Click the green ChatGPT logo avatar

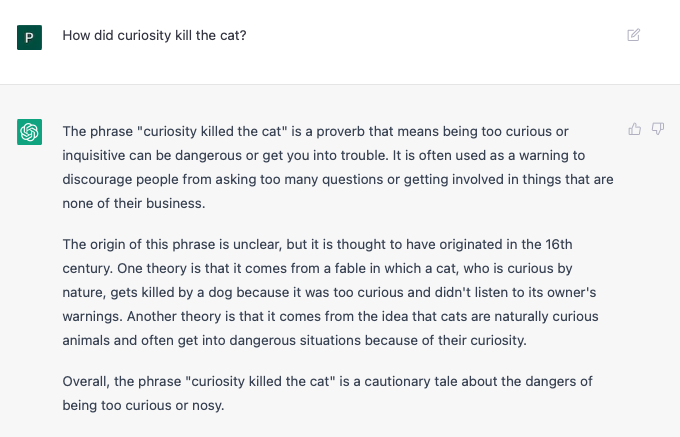click(29, 132)
